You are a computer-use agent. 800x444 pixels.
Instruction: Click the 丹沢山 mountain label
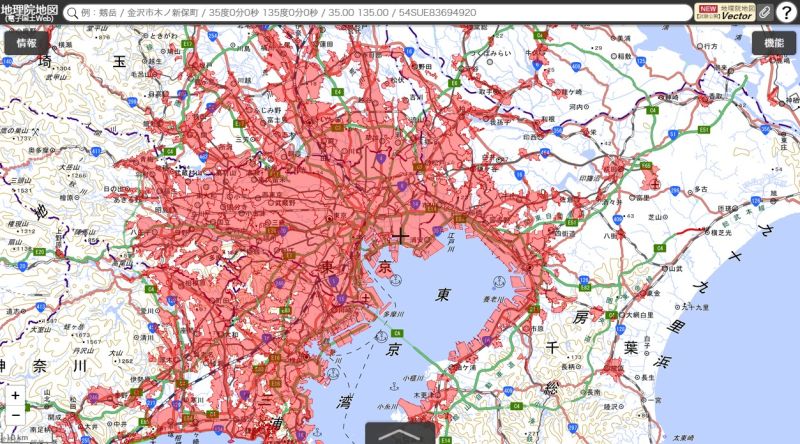[x=84, y=351]
